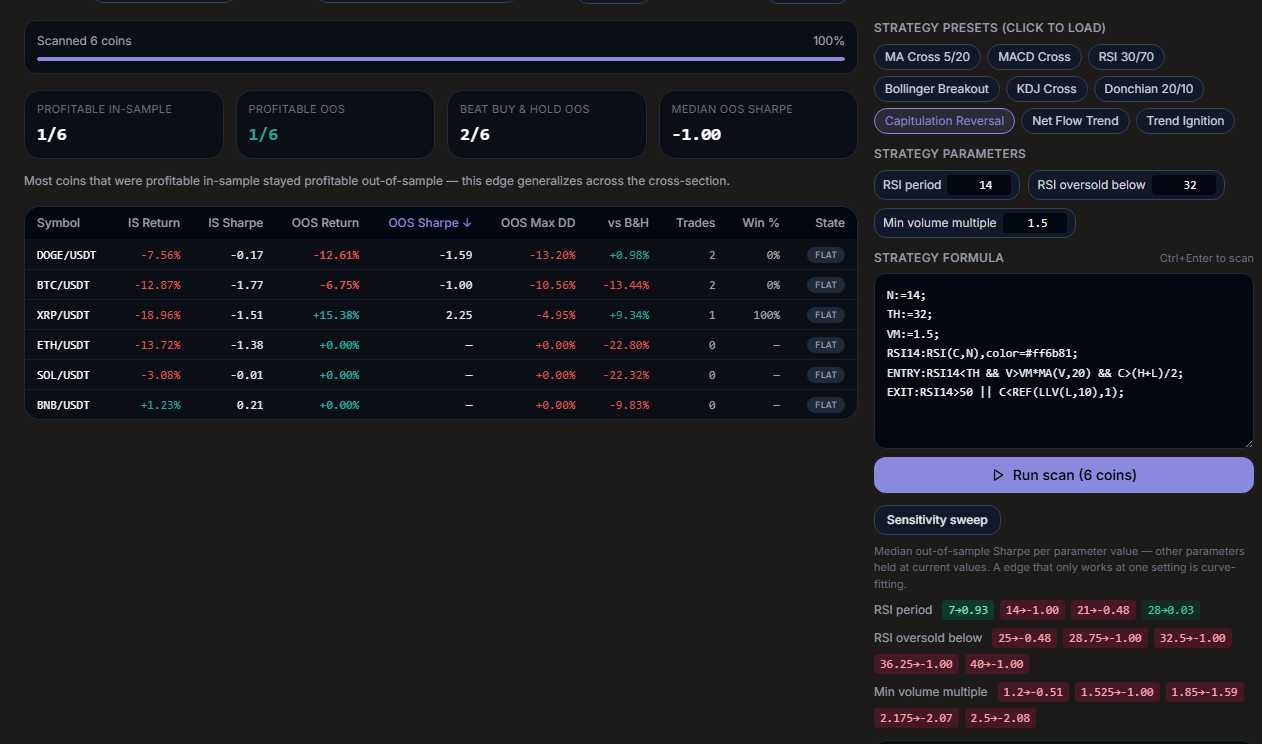Screen dimensions: 1262x744
Task: Edit the RSI period value field
Action: point(979,185)
